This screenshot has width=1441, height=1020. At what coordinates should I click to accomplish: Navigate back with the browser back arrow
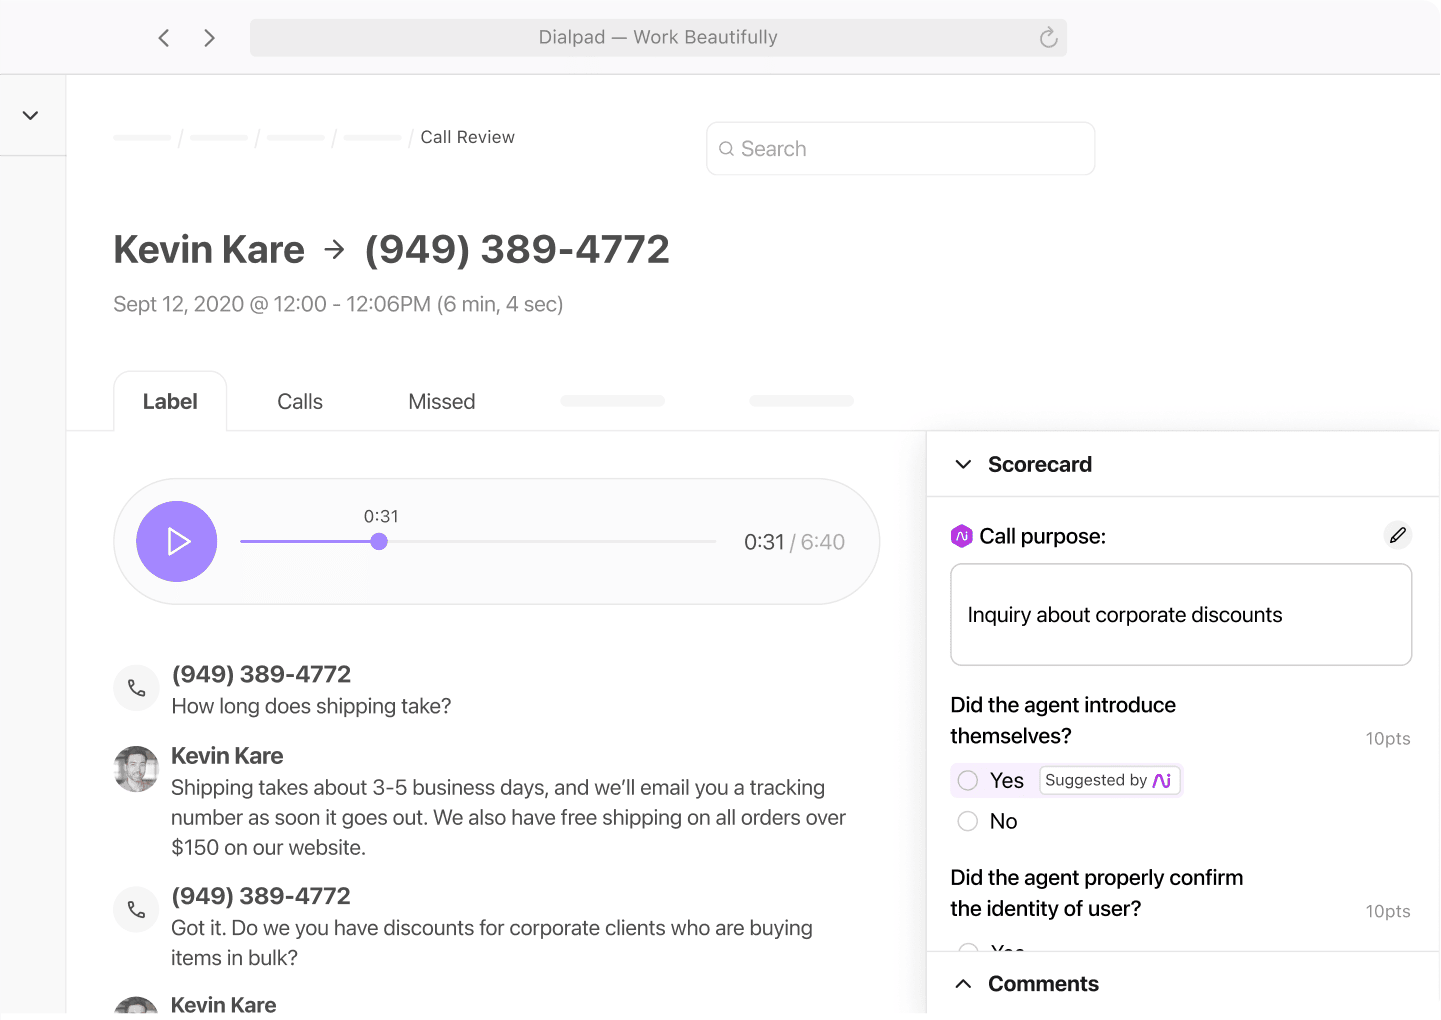pyautogui.click(x=164, y=37)
